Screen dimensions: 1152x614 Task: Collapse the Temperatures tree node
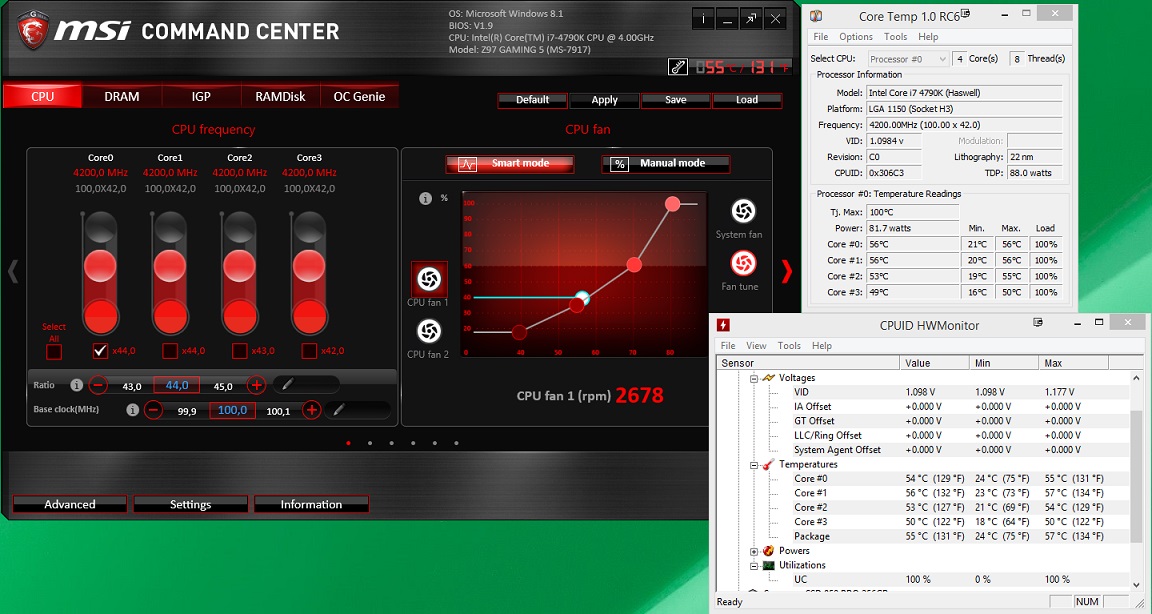[x=754, y=465]
